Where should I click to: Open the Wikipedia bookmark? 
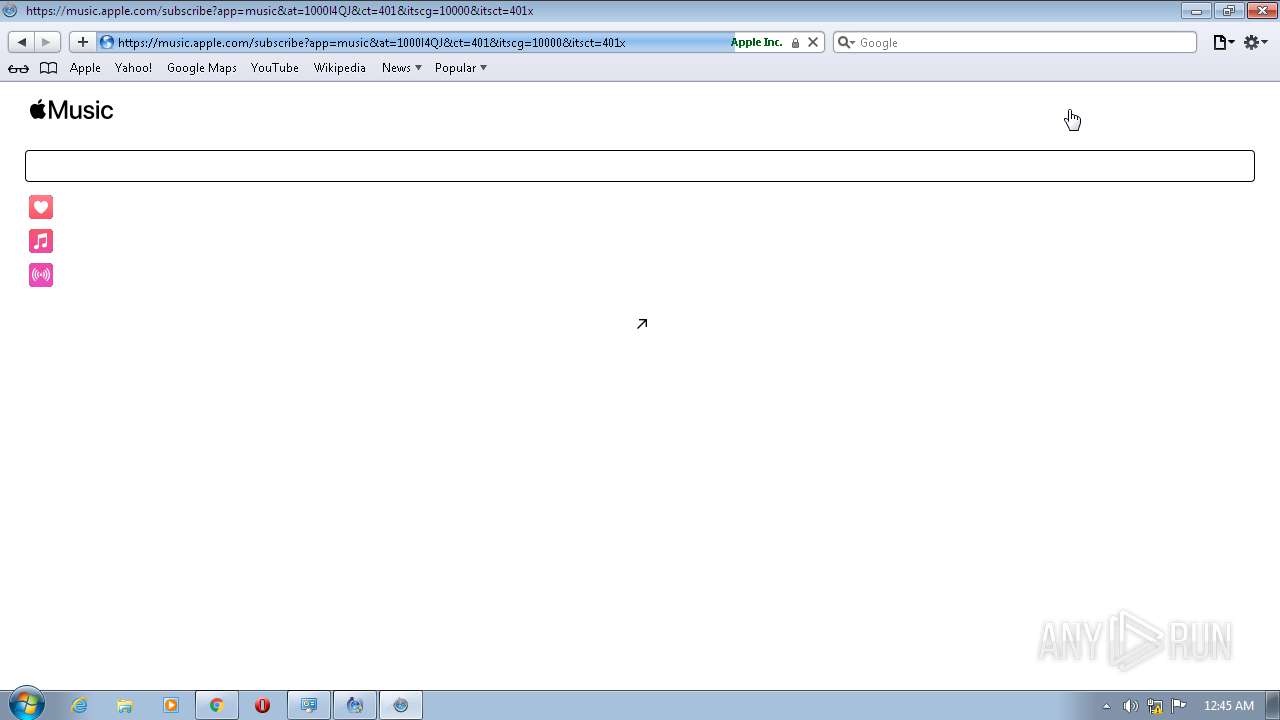coord(340,68)
